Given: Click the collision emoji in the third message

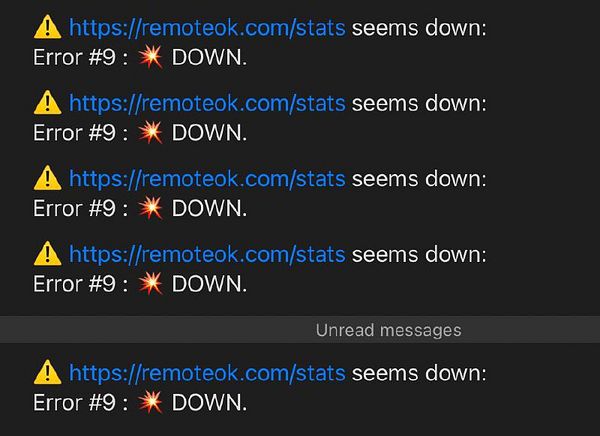Looking at the screenshot, I should 151,208.
